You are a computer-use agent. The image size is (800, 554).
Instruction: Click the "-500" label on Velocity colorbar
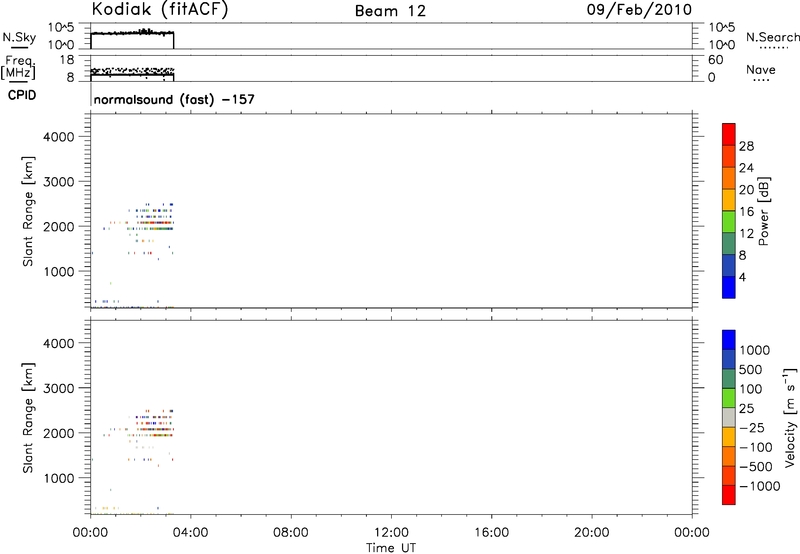pyautogui.click(x=755, y=466)
